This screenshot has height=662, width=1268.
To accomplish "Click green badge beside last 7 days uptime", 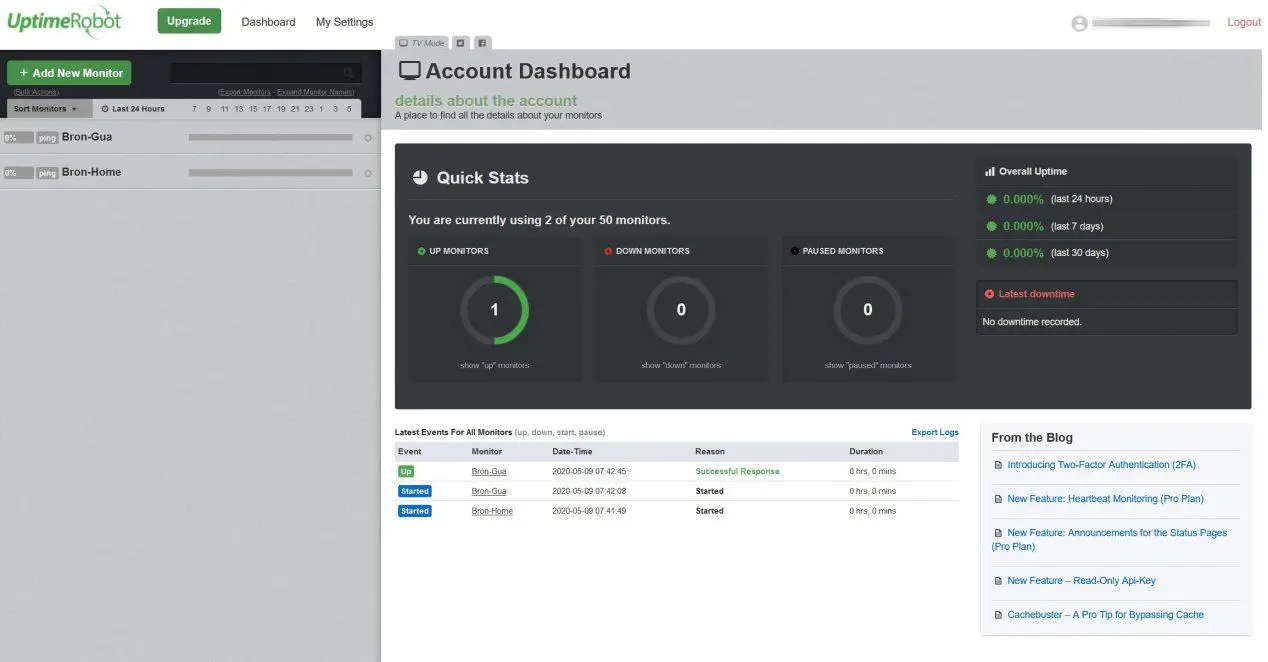I will pyautogui.click(x=992, y=226).
